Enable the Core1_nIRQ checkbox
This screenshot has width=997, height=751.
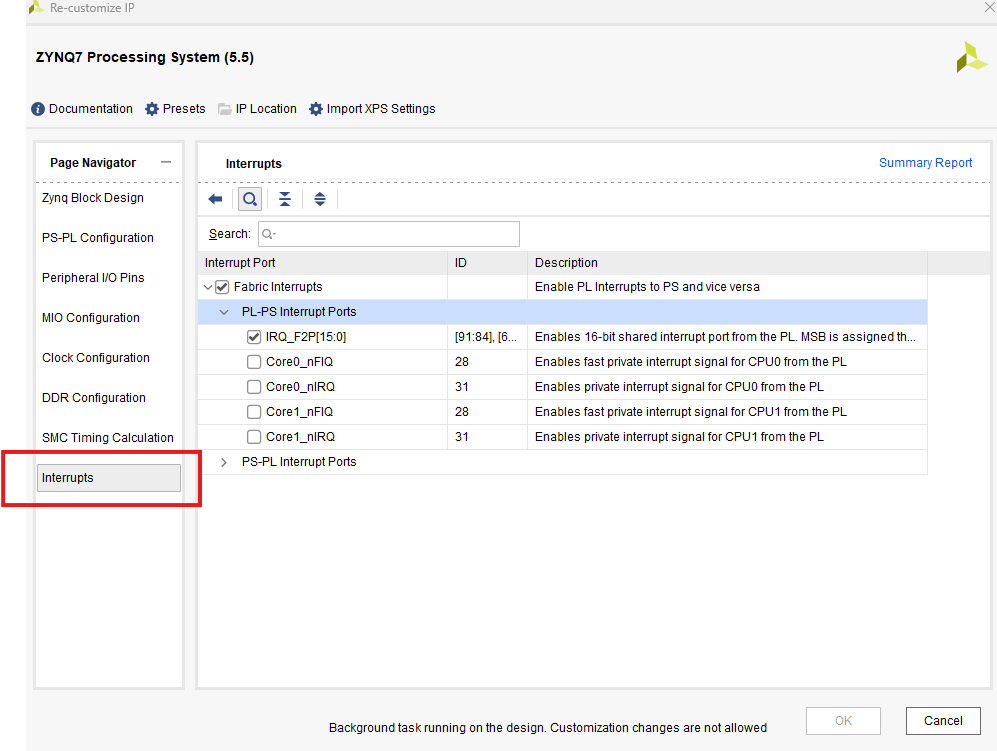pyautogui.click(x=254, y=437)
